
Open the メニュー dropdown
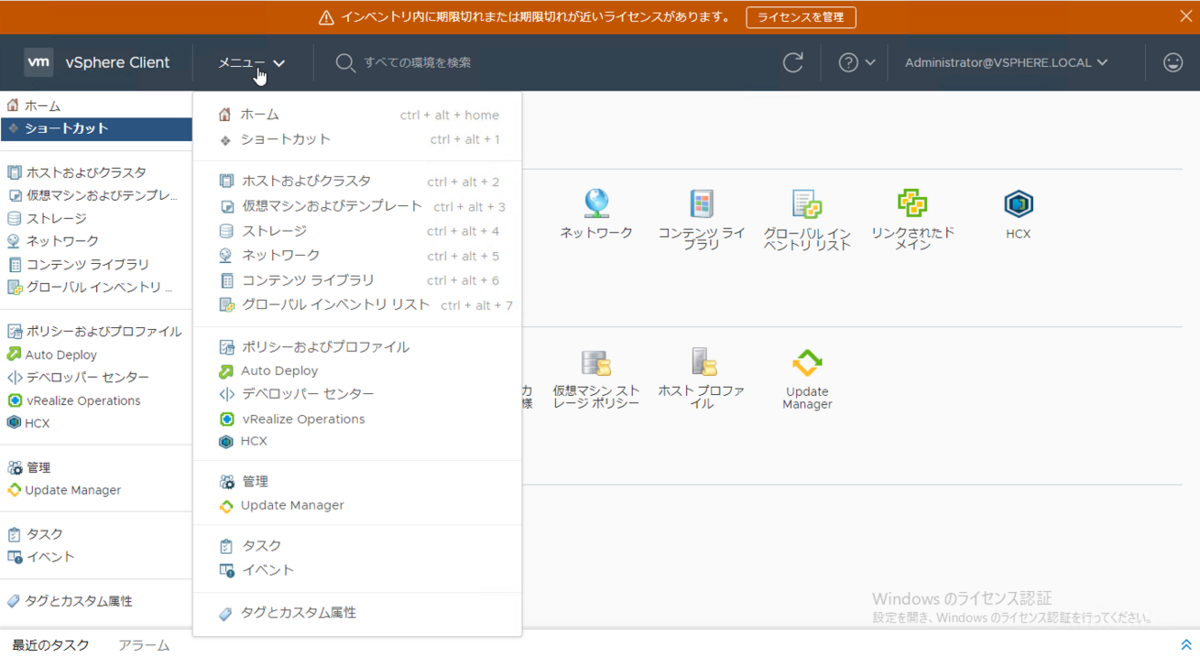[x=252, y=63]
